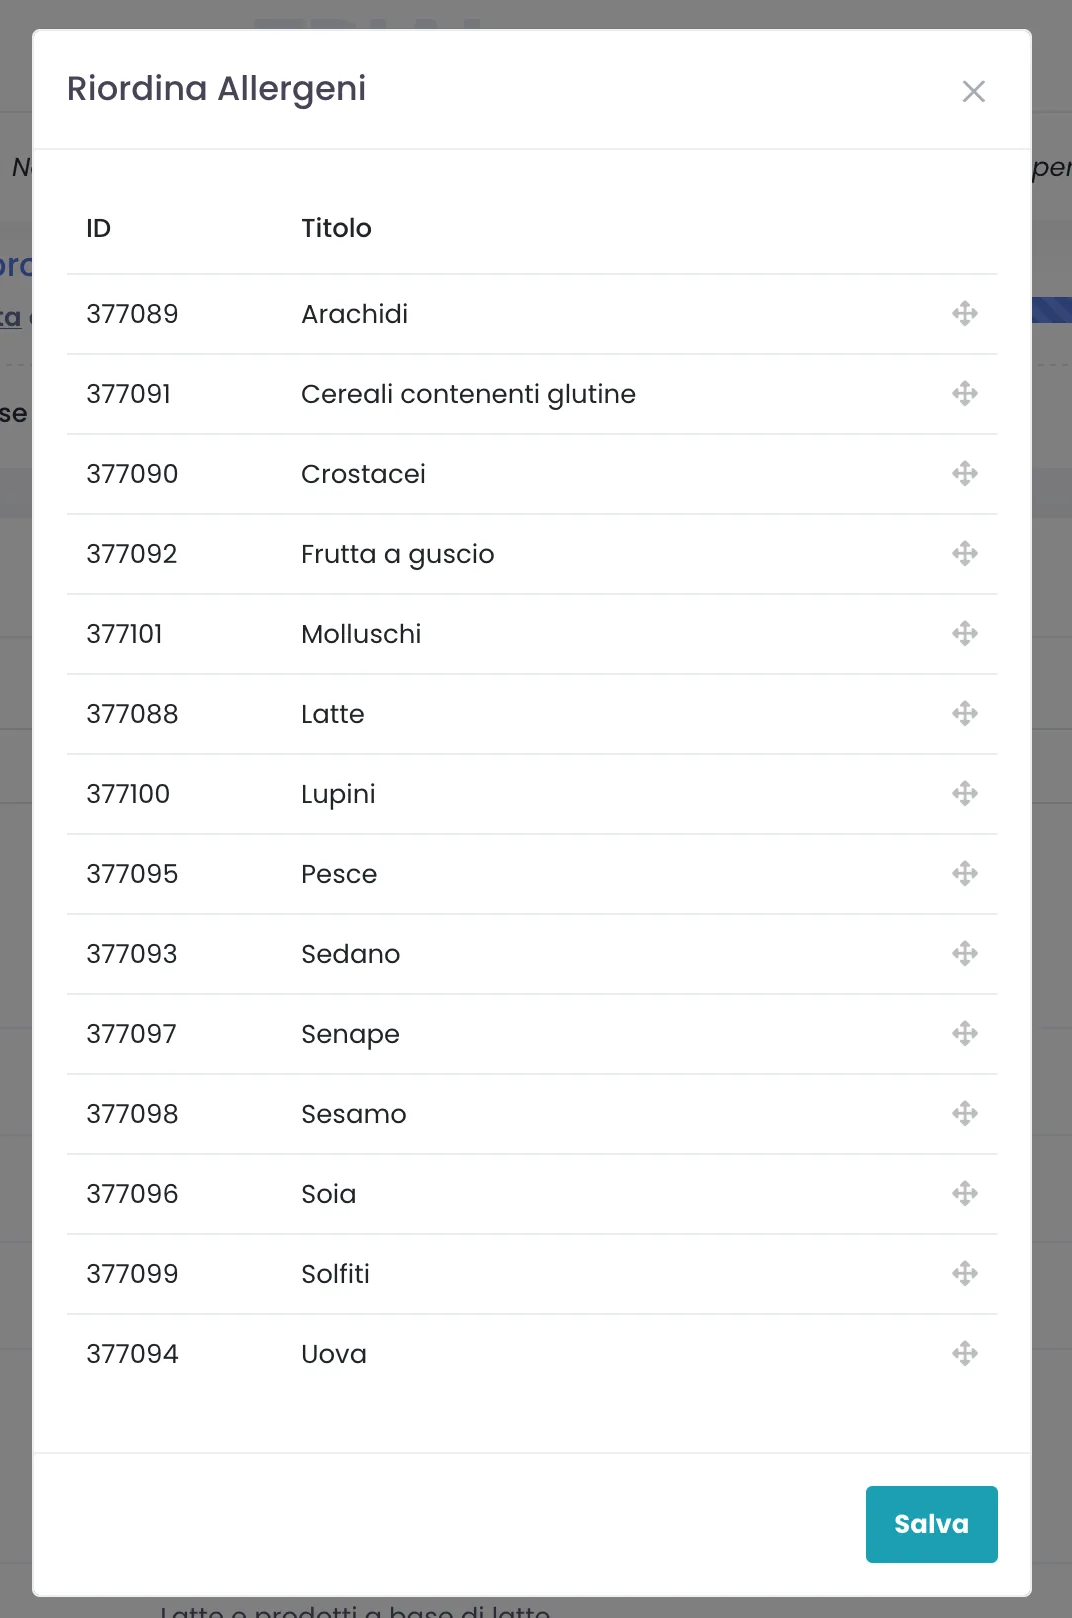The width and height of the screenshot is (1072, 1618).
Task: Click the drag icon beside Soia
Action: point(965,1193)
